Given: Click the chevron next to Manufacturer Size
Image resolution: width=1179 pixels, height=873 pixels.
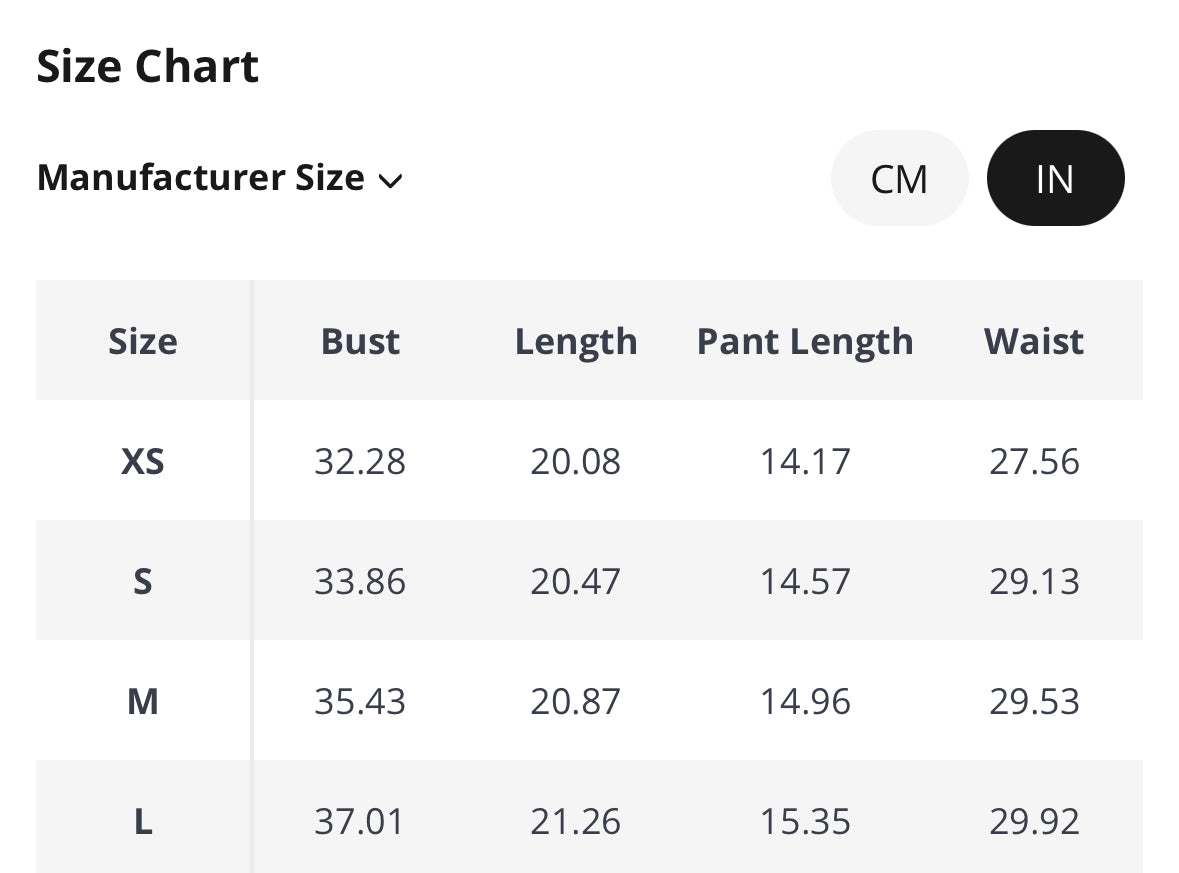Looking at the screenshot, I should [390, 181].
